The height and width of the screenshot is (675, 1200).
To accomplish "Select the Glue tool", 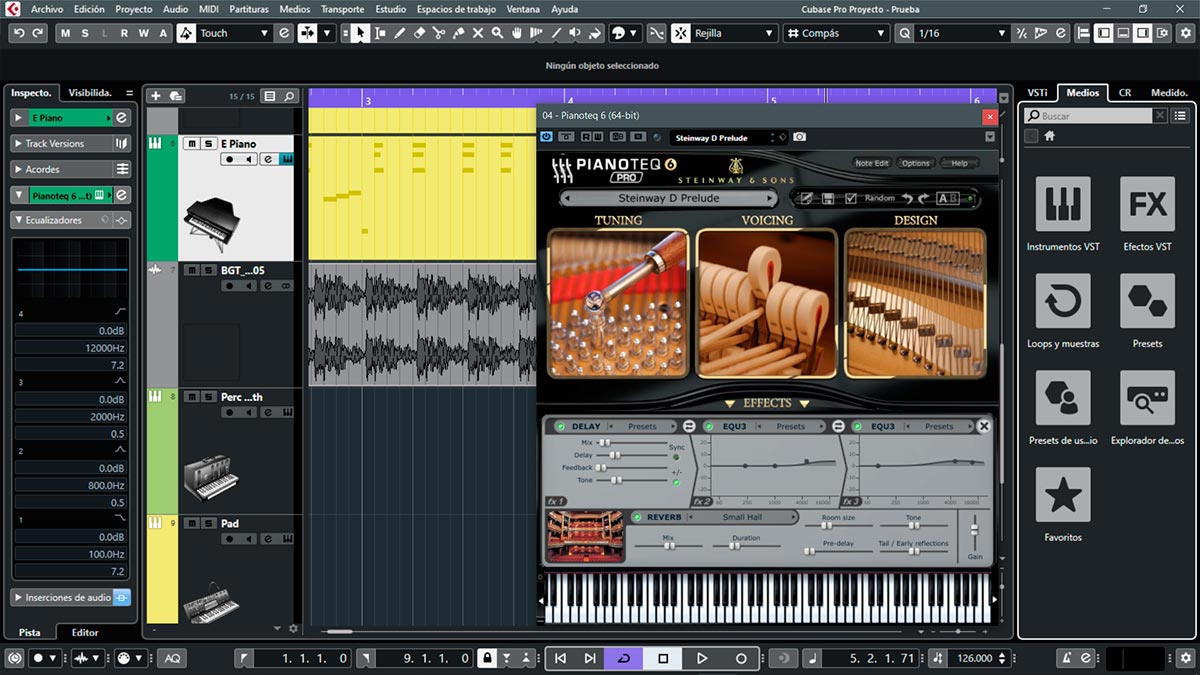I will click(458, 33).
